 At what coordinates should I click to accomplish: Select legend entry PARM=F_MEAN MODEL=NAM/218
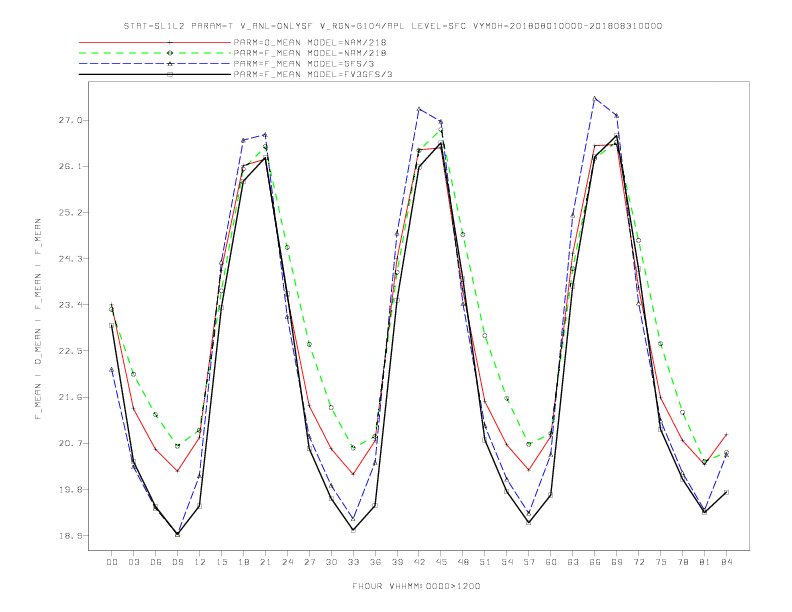click(310, 53)
